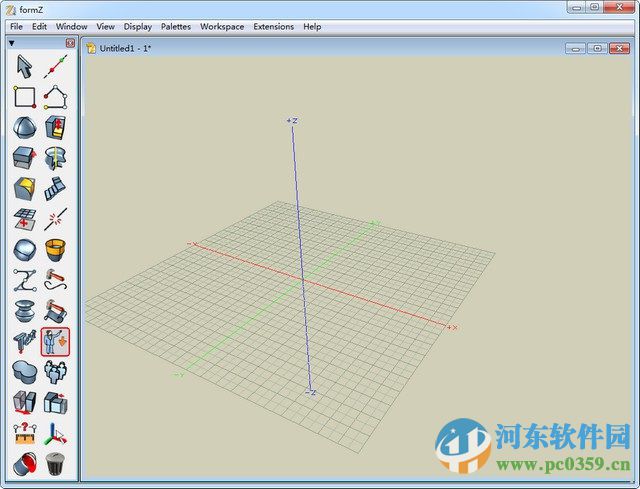The image size is (640, 489).
Task: Activate the Hammer curve edit tool
Action: [56, 280]
